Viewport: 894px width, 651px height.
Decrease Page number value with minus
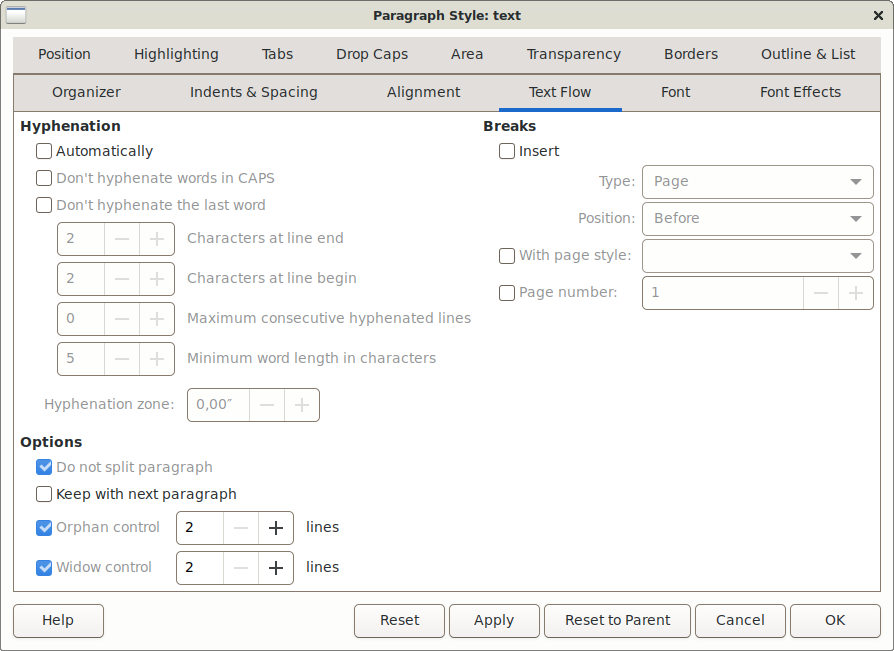tap(820, 293)
